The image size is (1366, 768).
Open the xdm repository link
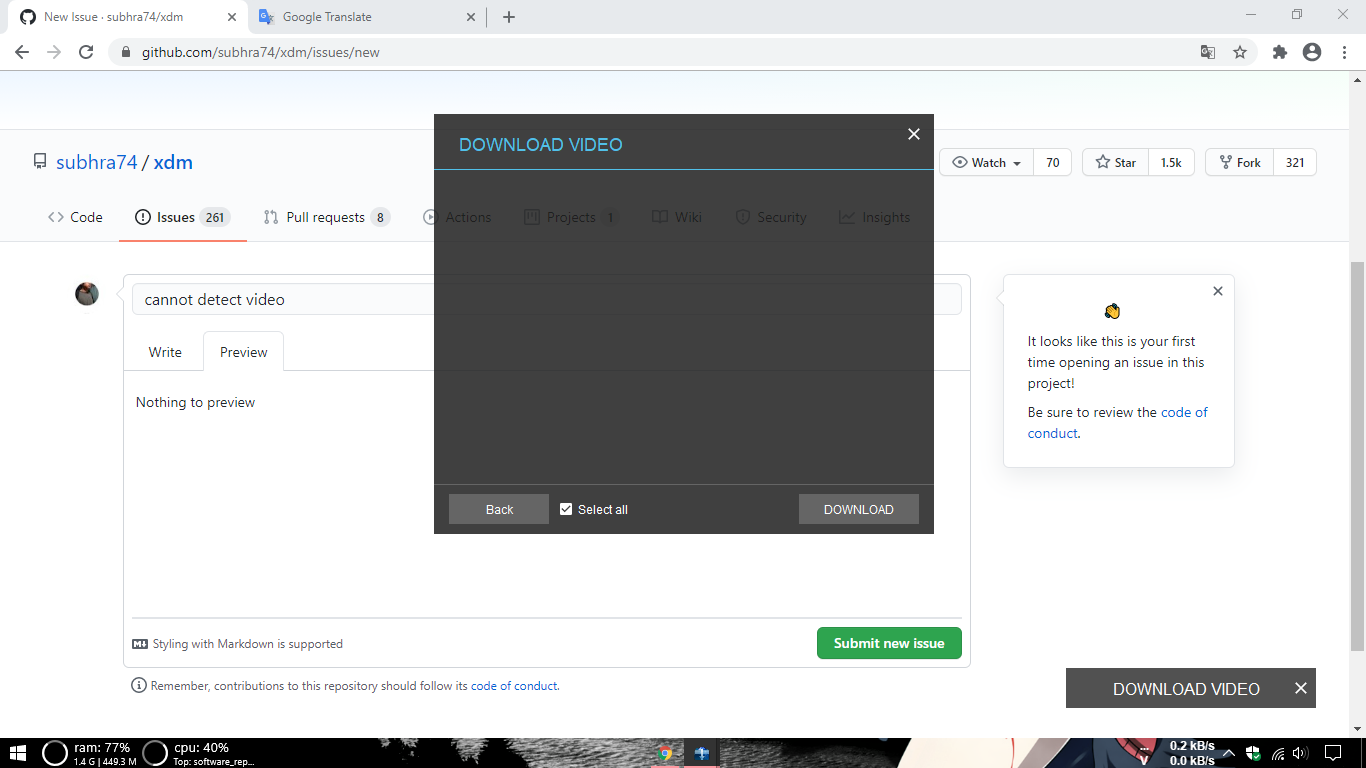pos(173,162)
